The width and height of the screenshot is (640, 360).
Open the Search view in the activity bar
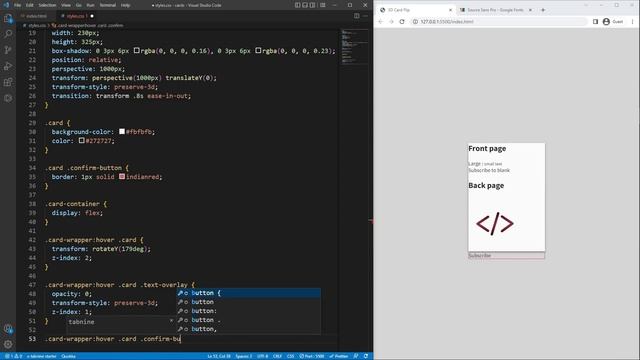click(x=8, y=34)
